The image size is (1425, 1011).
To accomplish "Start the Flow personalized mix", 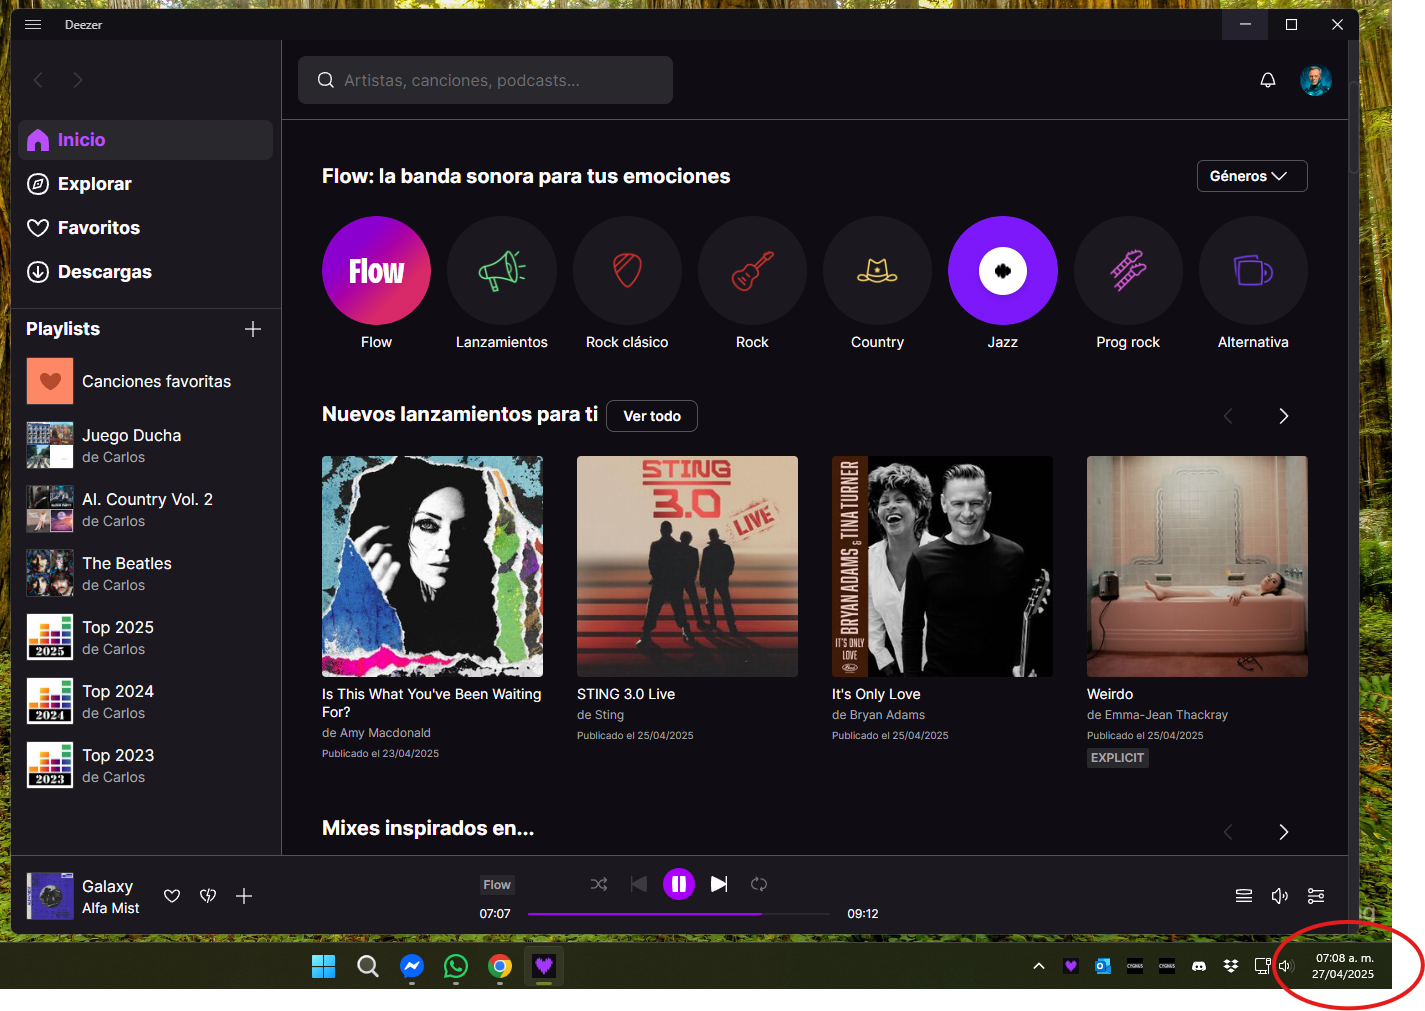I will click(x=376, y=271).
